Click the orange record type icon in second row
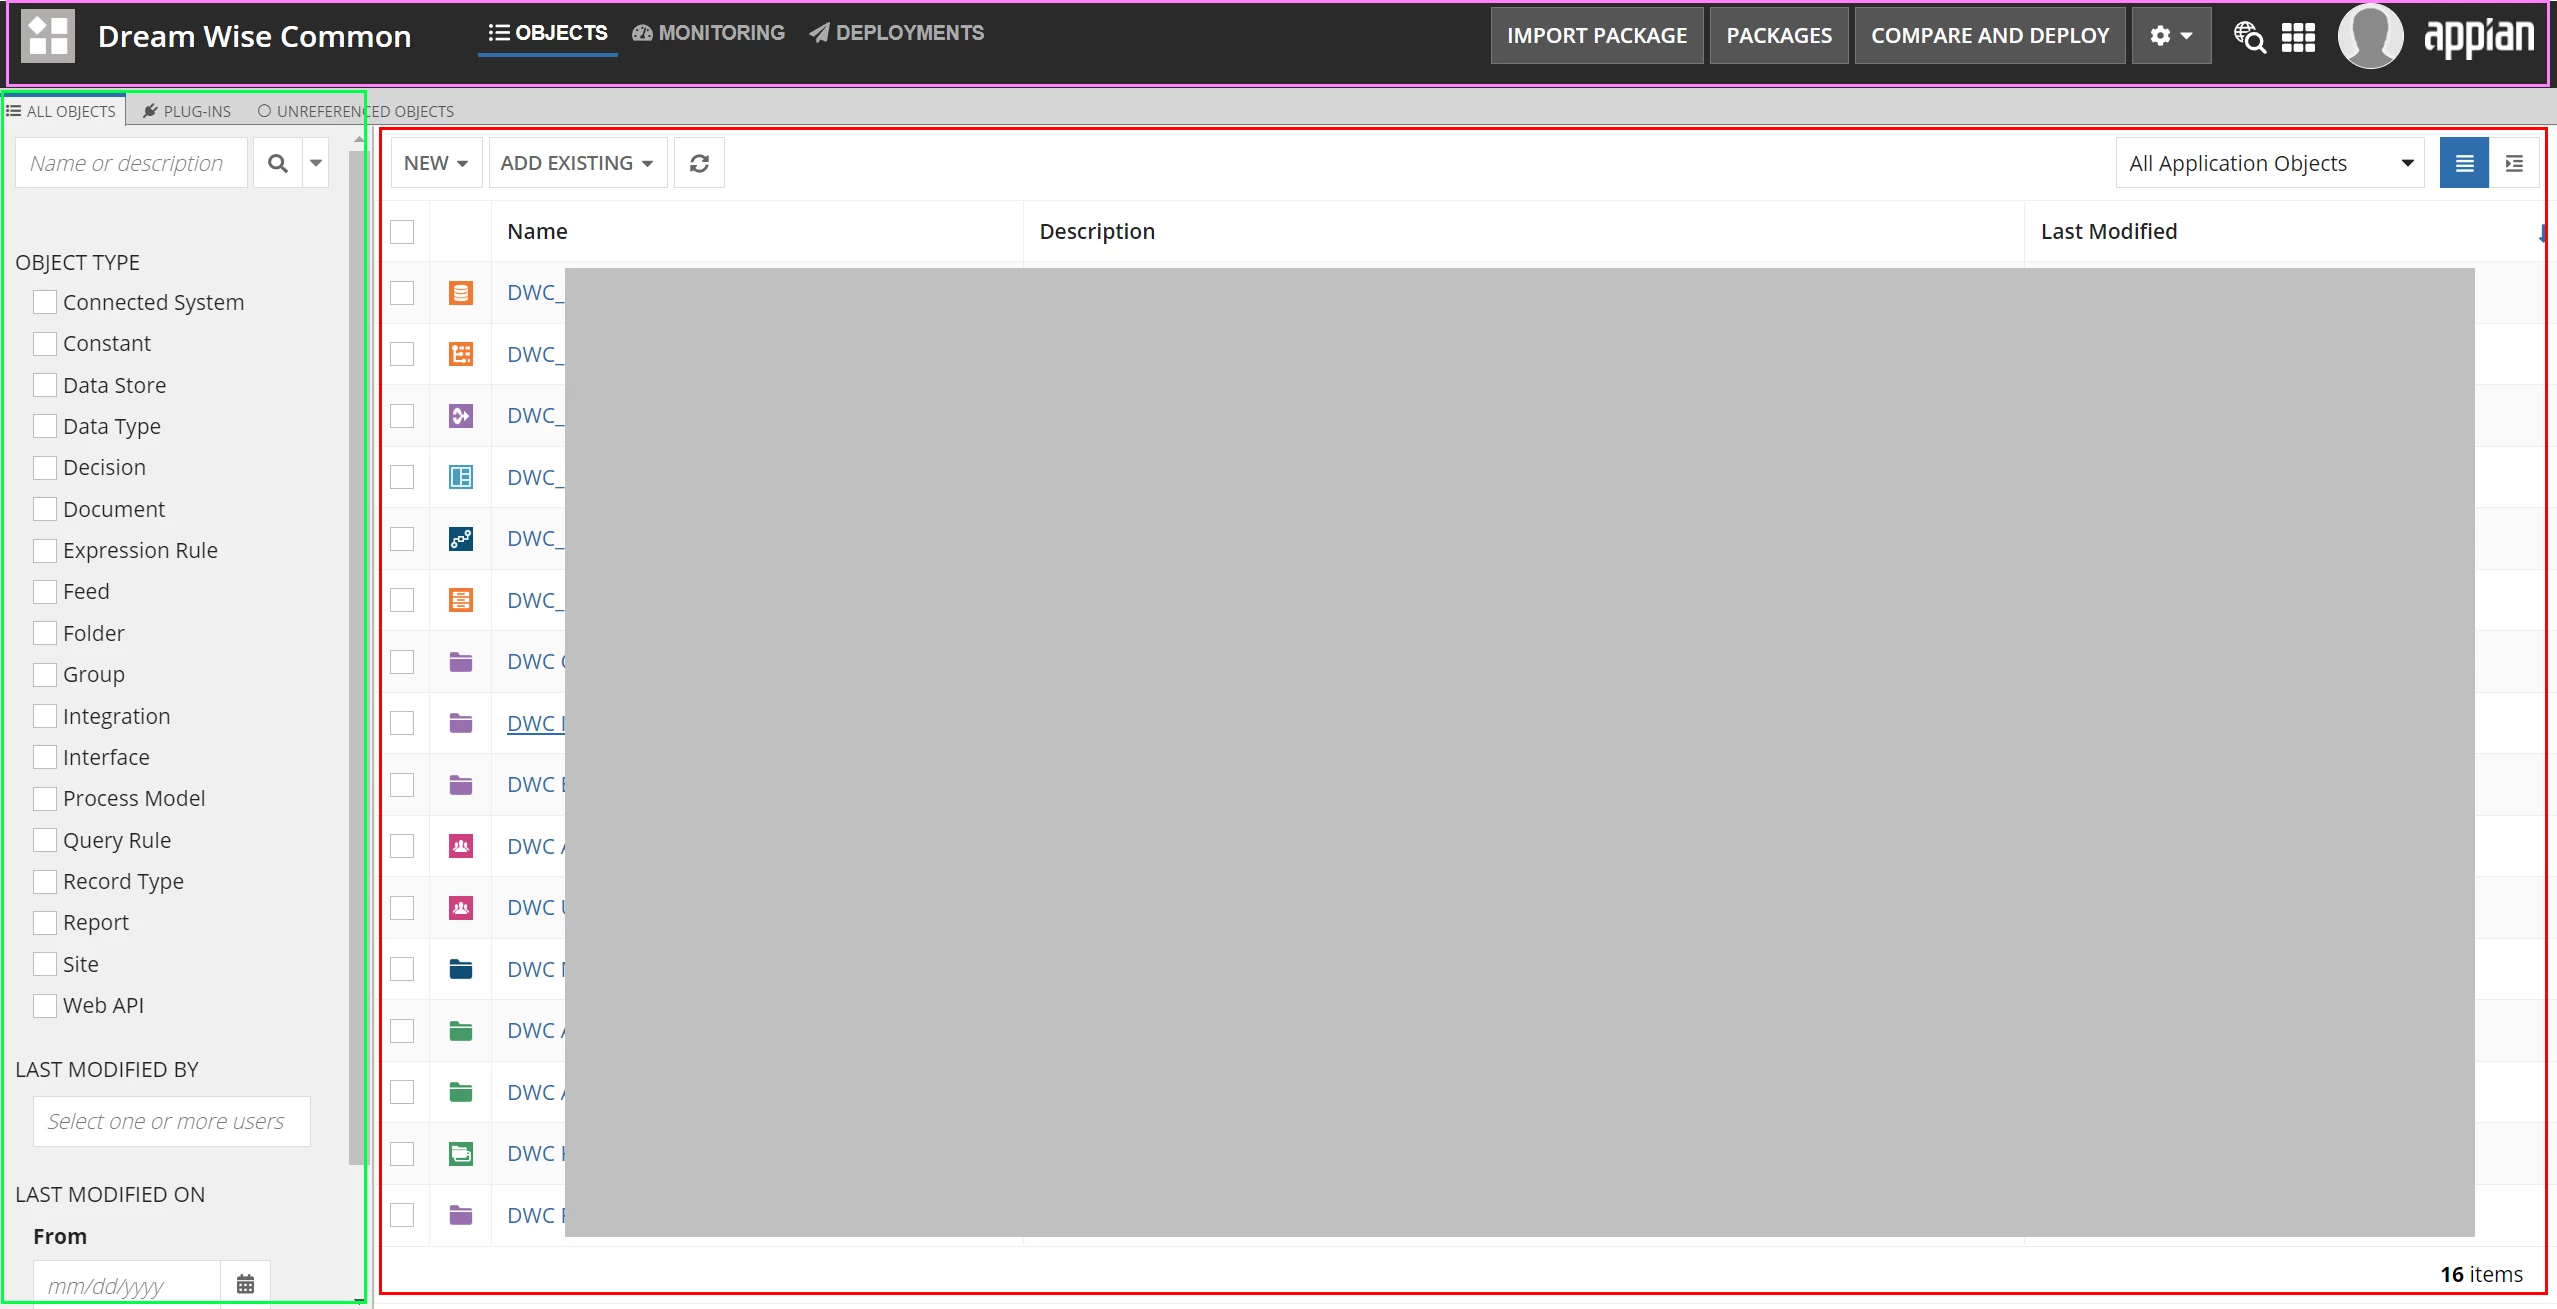Image resolution: width=2557 pixels, height=1309 pixels. click(461, 354)
